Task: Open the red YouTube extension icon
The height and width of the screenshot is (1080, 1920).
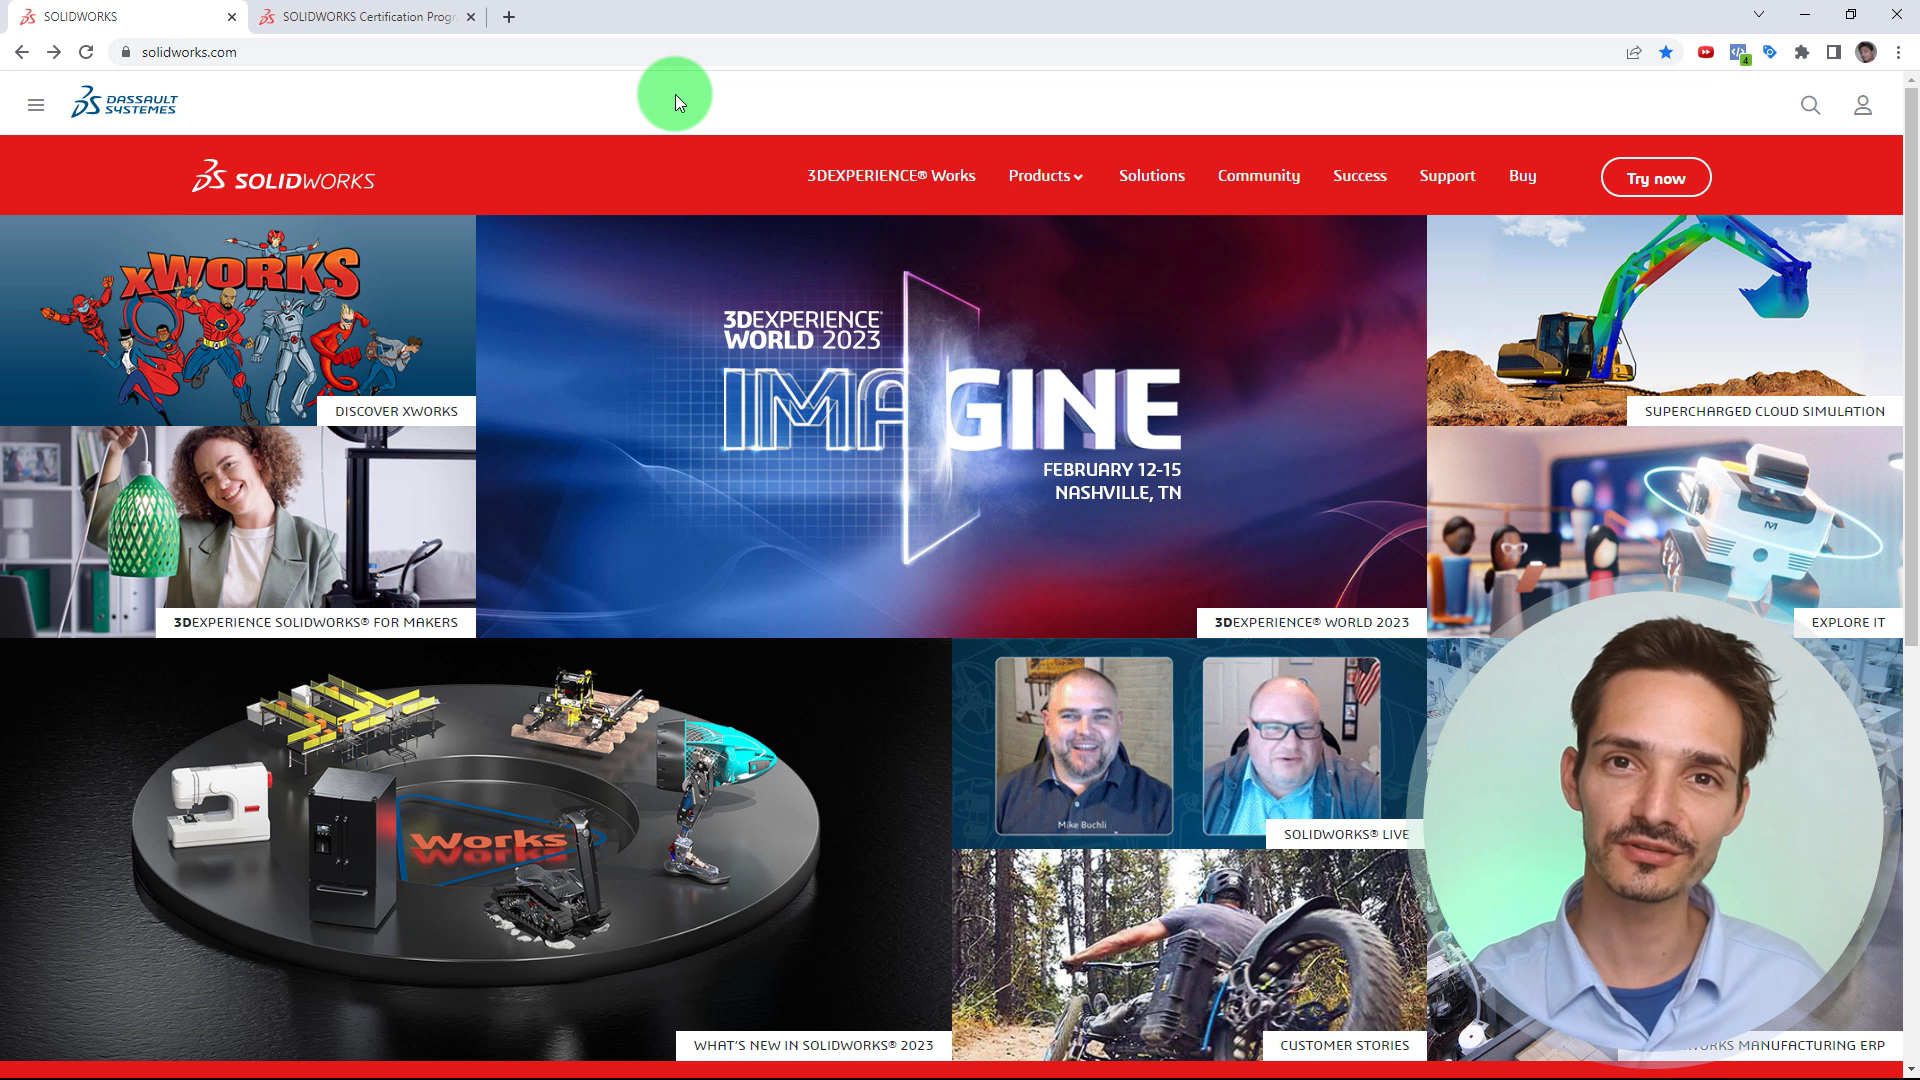Action: [1706, 52]
